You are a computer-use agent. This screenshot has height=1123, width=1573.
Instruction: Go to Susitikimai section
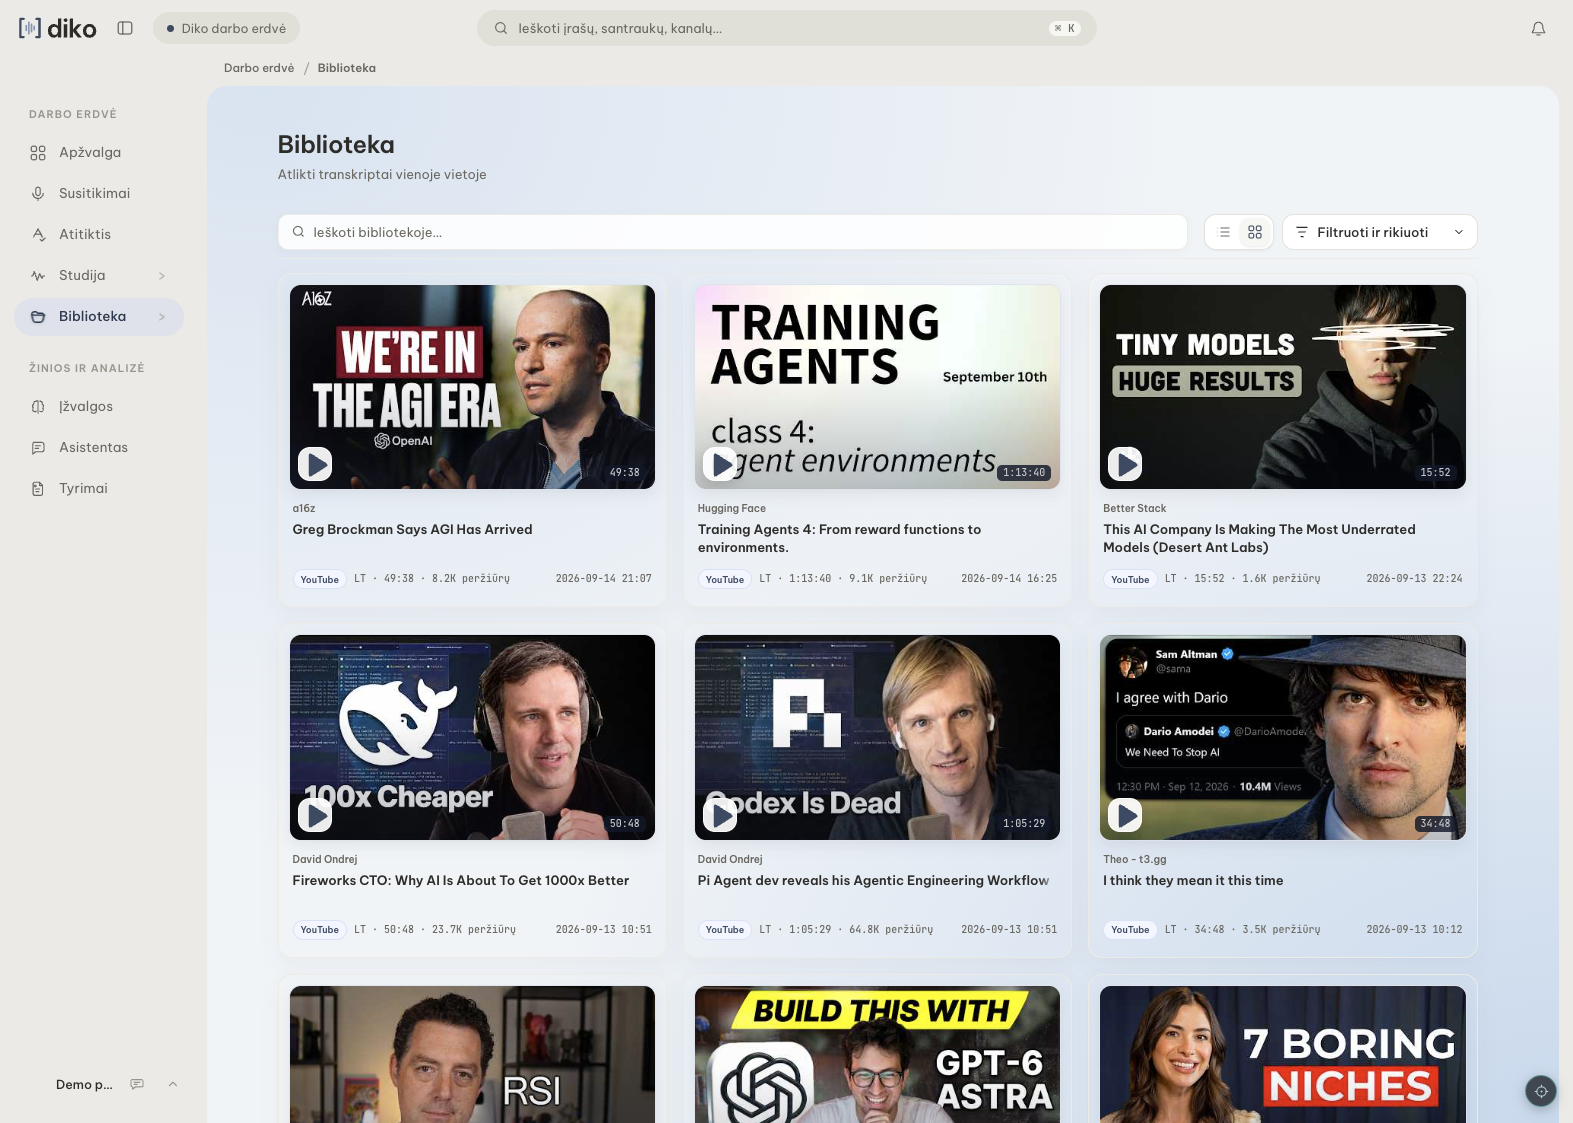tap(99, 194)
